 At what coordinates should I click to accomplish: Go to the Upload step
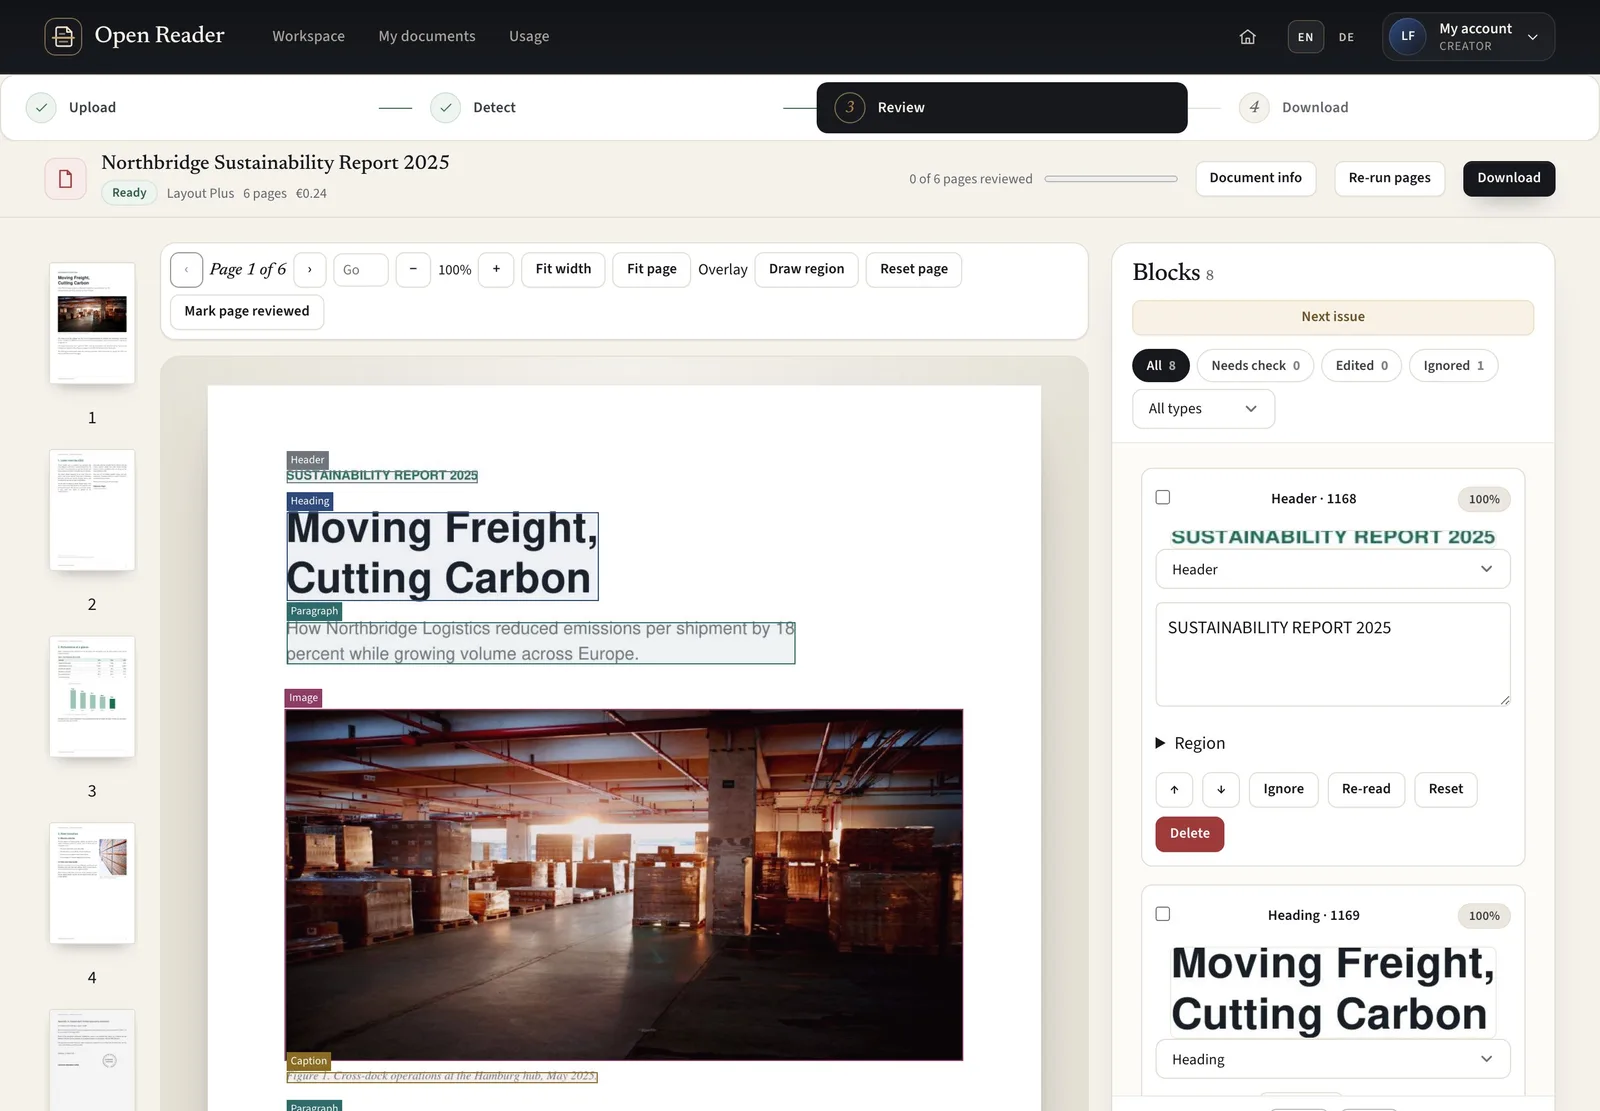(71, 108)
